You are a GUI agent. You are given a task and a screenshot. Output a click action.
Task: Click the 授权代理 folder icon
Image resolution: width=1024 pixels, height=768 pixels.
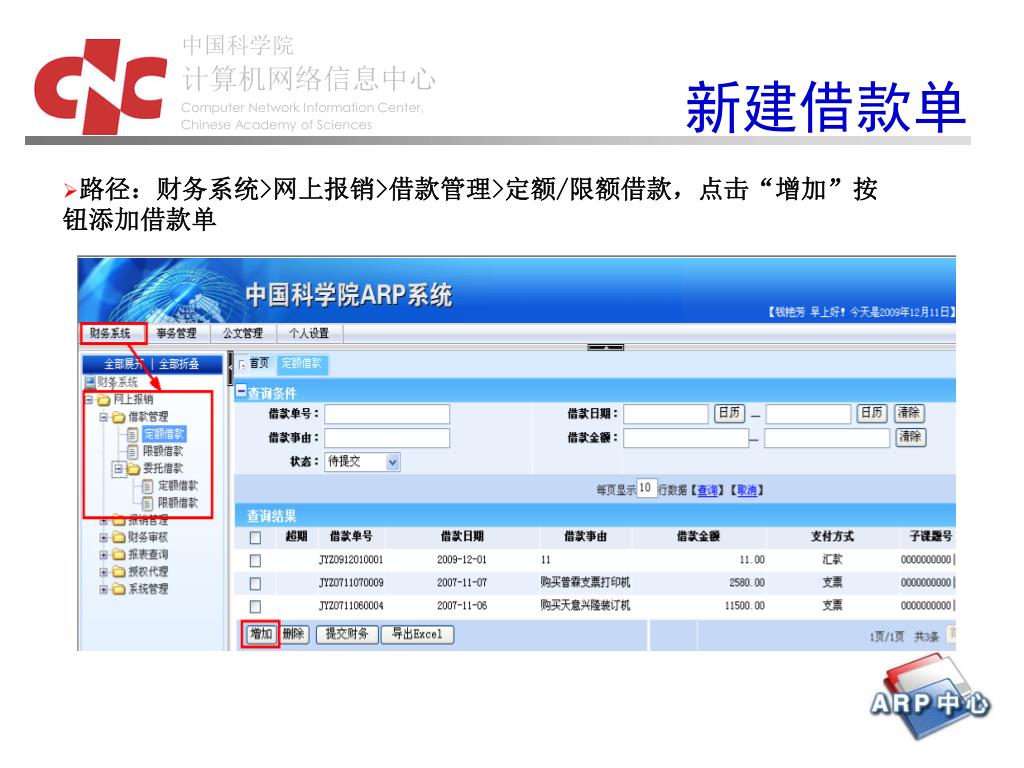point(118,572)
